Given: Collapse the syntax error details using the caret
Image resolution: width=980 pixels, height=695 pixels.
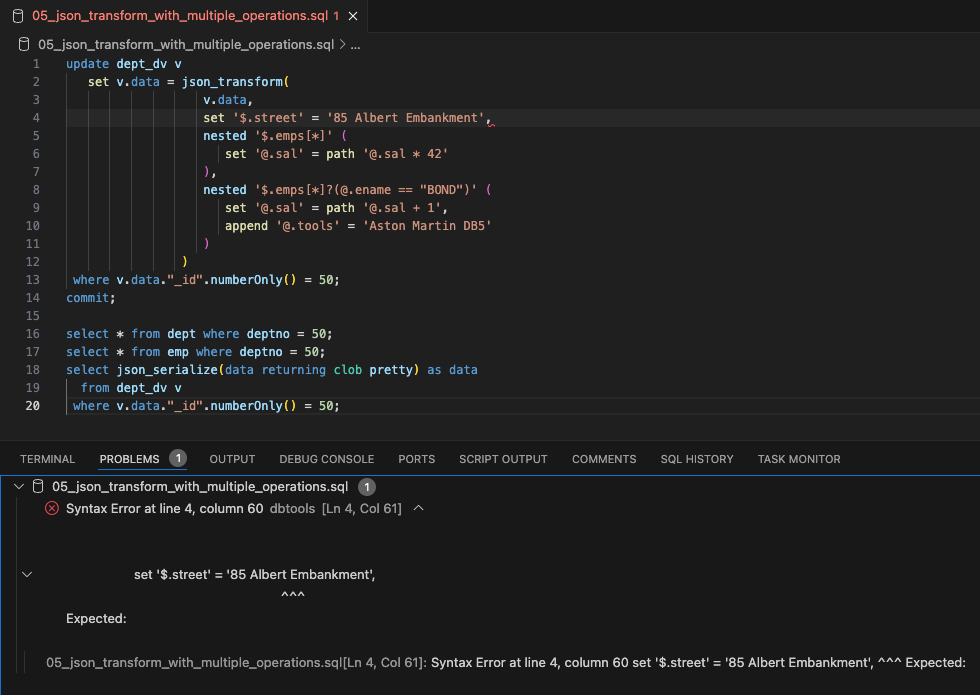Looking at the screenshot, I should click(x=419, y=508).
